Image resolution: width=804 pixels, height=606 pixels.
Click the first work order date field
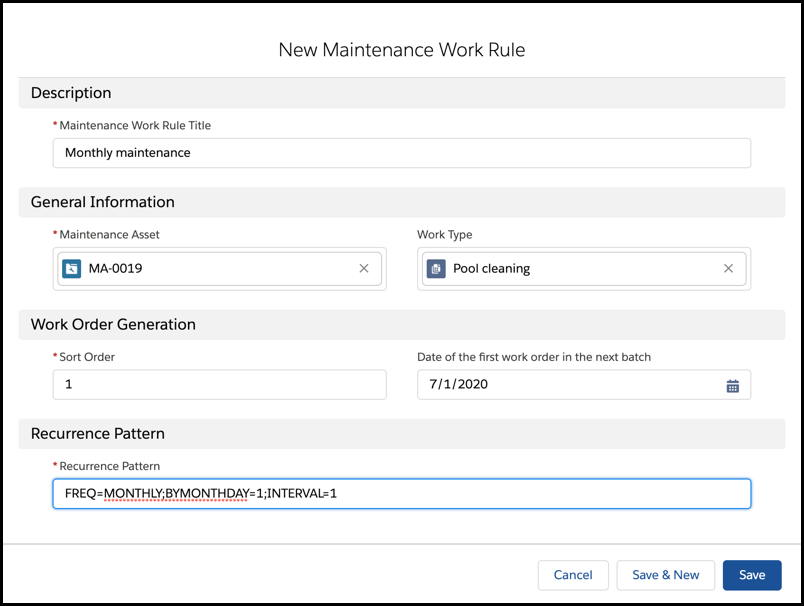[x=570, y=385]
